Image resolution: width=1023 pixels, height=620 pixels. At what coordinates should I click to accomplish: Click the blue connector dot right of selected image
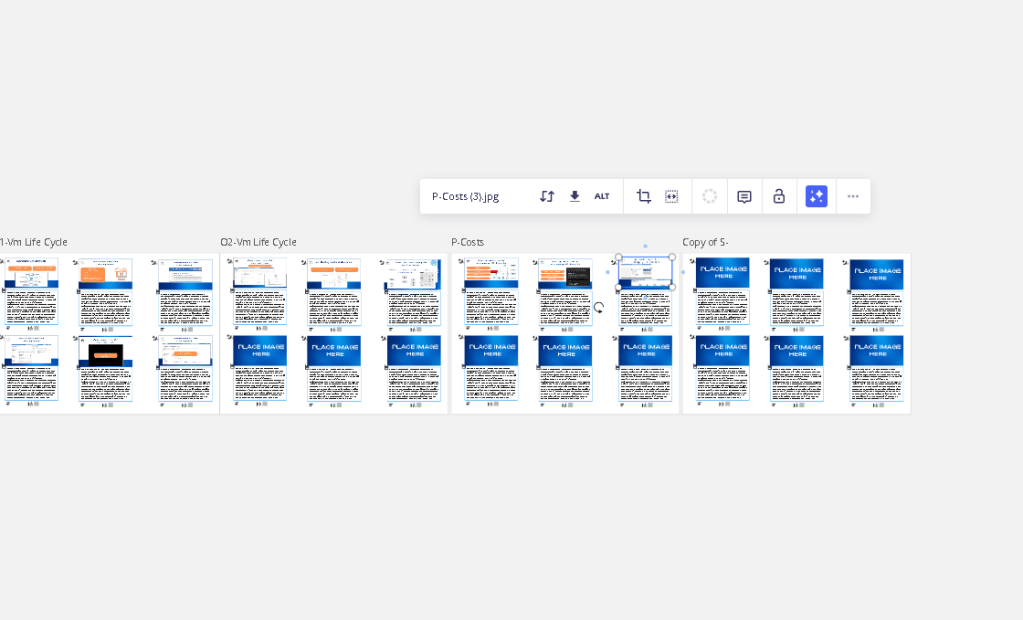[x=683, y=272]
